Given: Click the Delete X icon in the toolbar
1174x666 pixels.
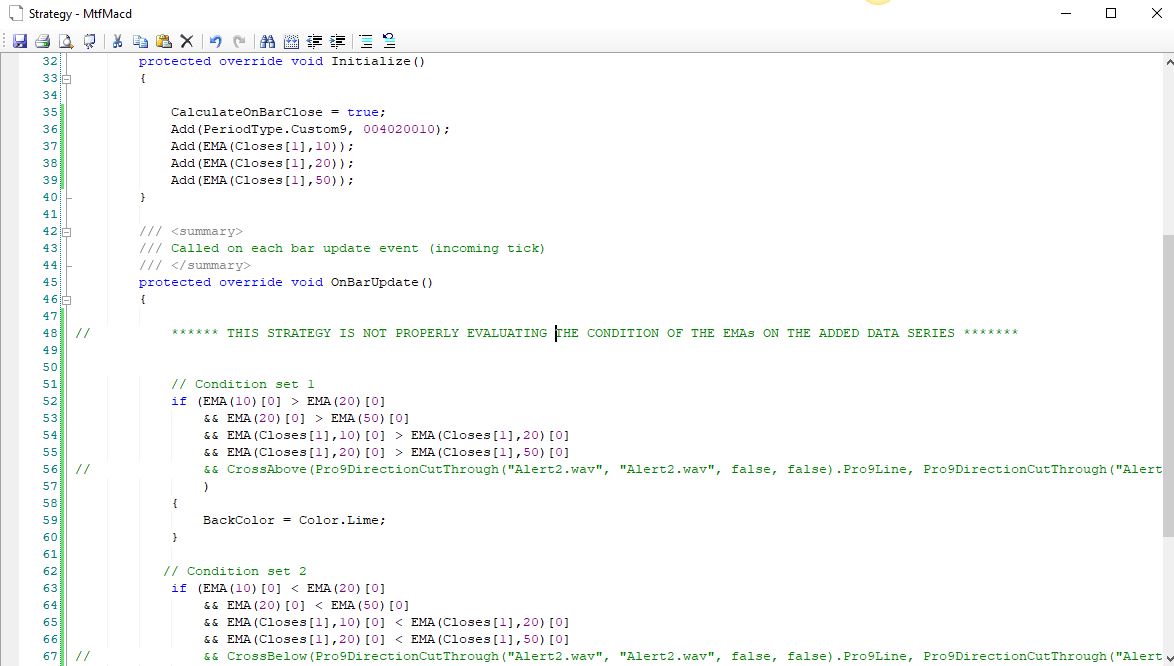Looking at the screenshot, I should pos(187,41).
